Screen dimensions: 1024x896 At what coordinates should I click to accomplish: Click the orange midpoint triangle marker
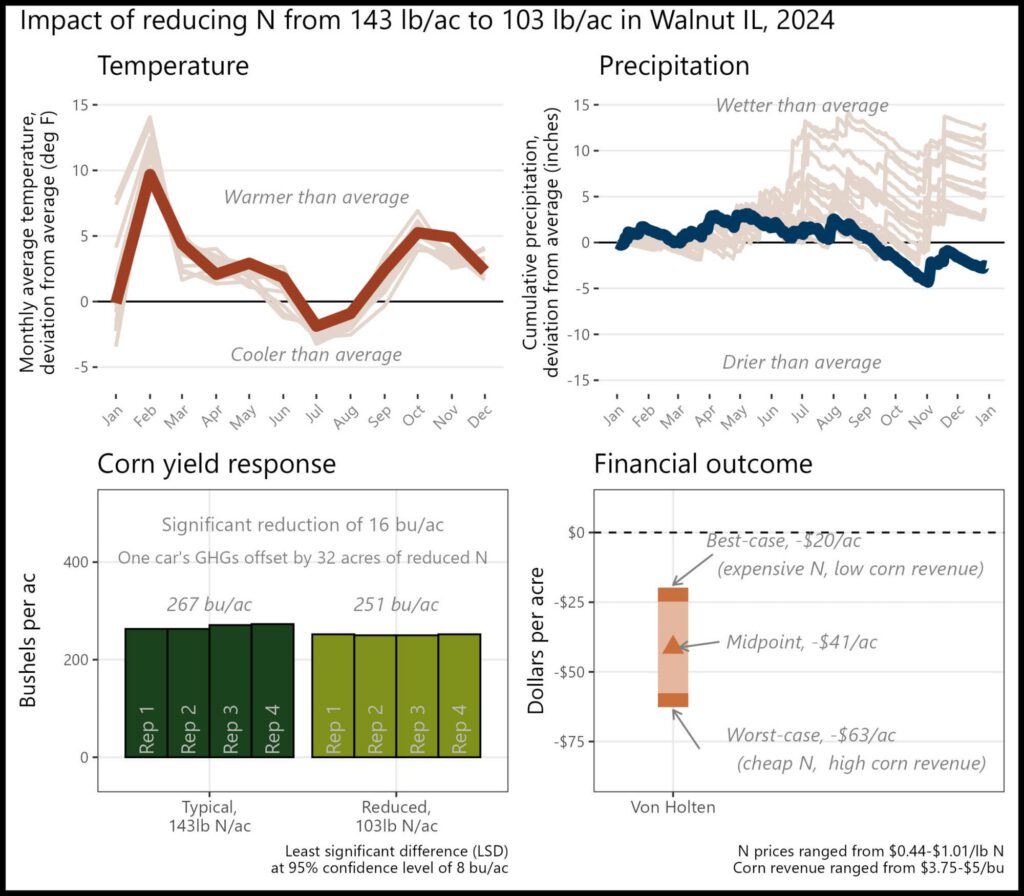click(673, 645)
